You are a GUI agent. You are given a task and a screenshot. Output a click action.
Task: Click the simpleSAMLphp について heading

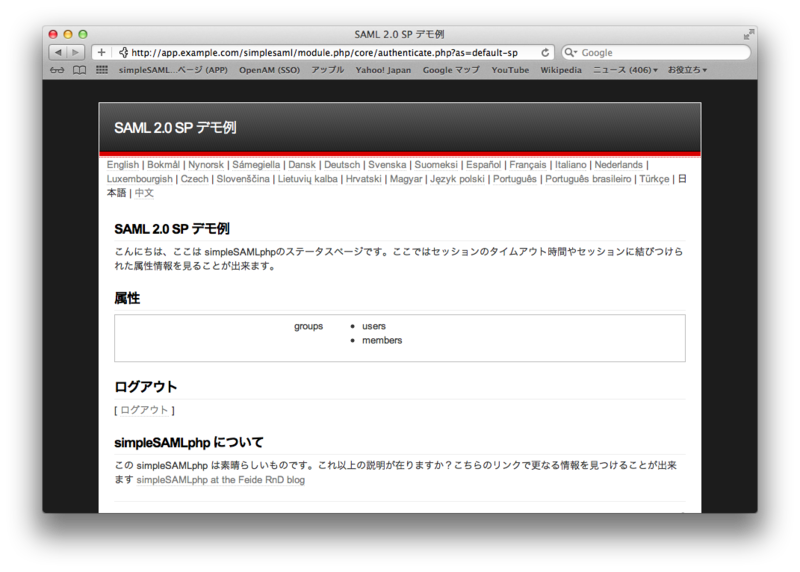coord(189,442)
